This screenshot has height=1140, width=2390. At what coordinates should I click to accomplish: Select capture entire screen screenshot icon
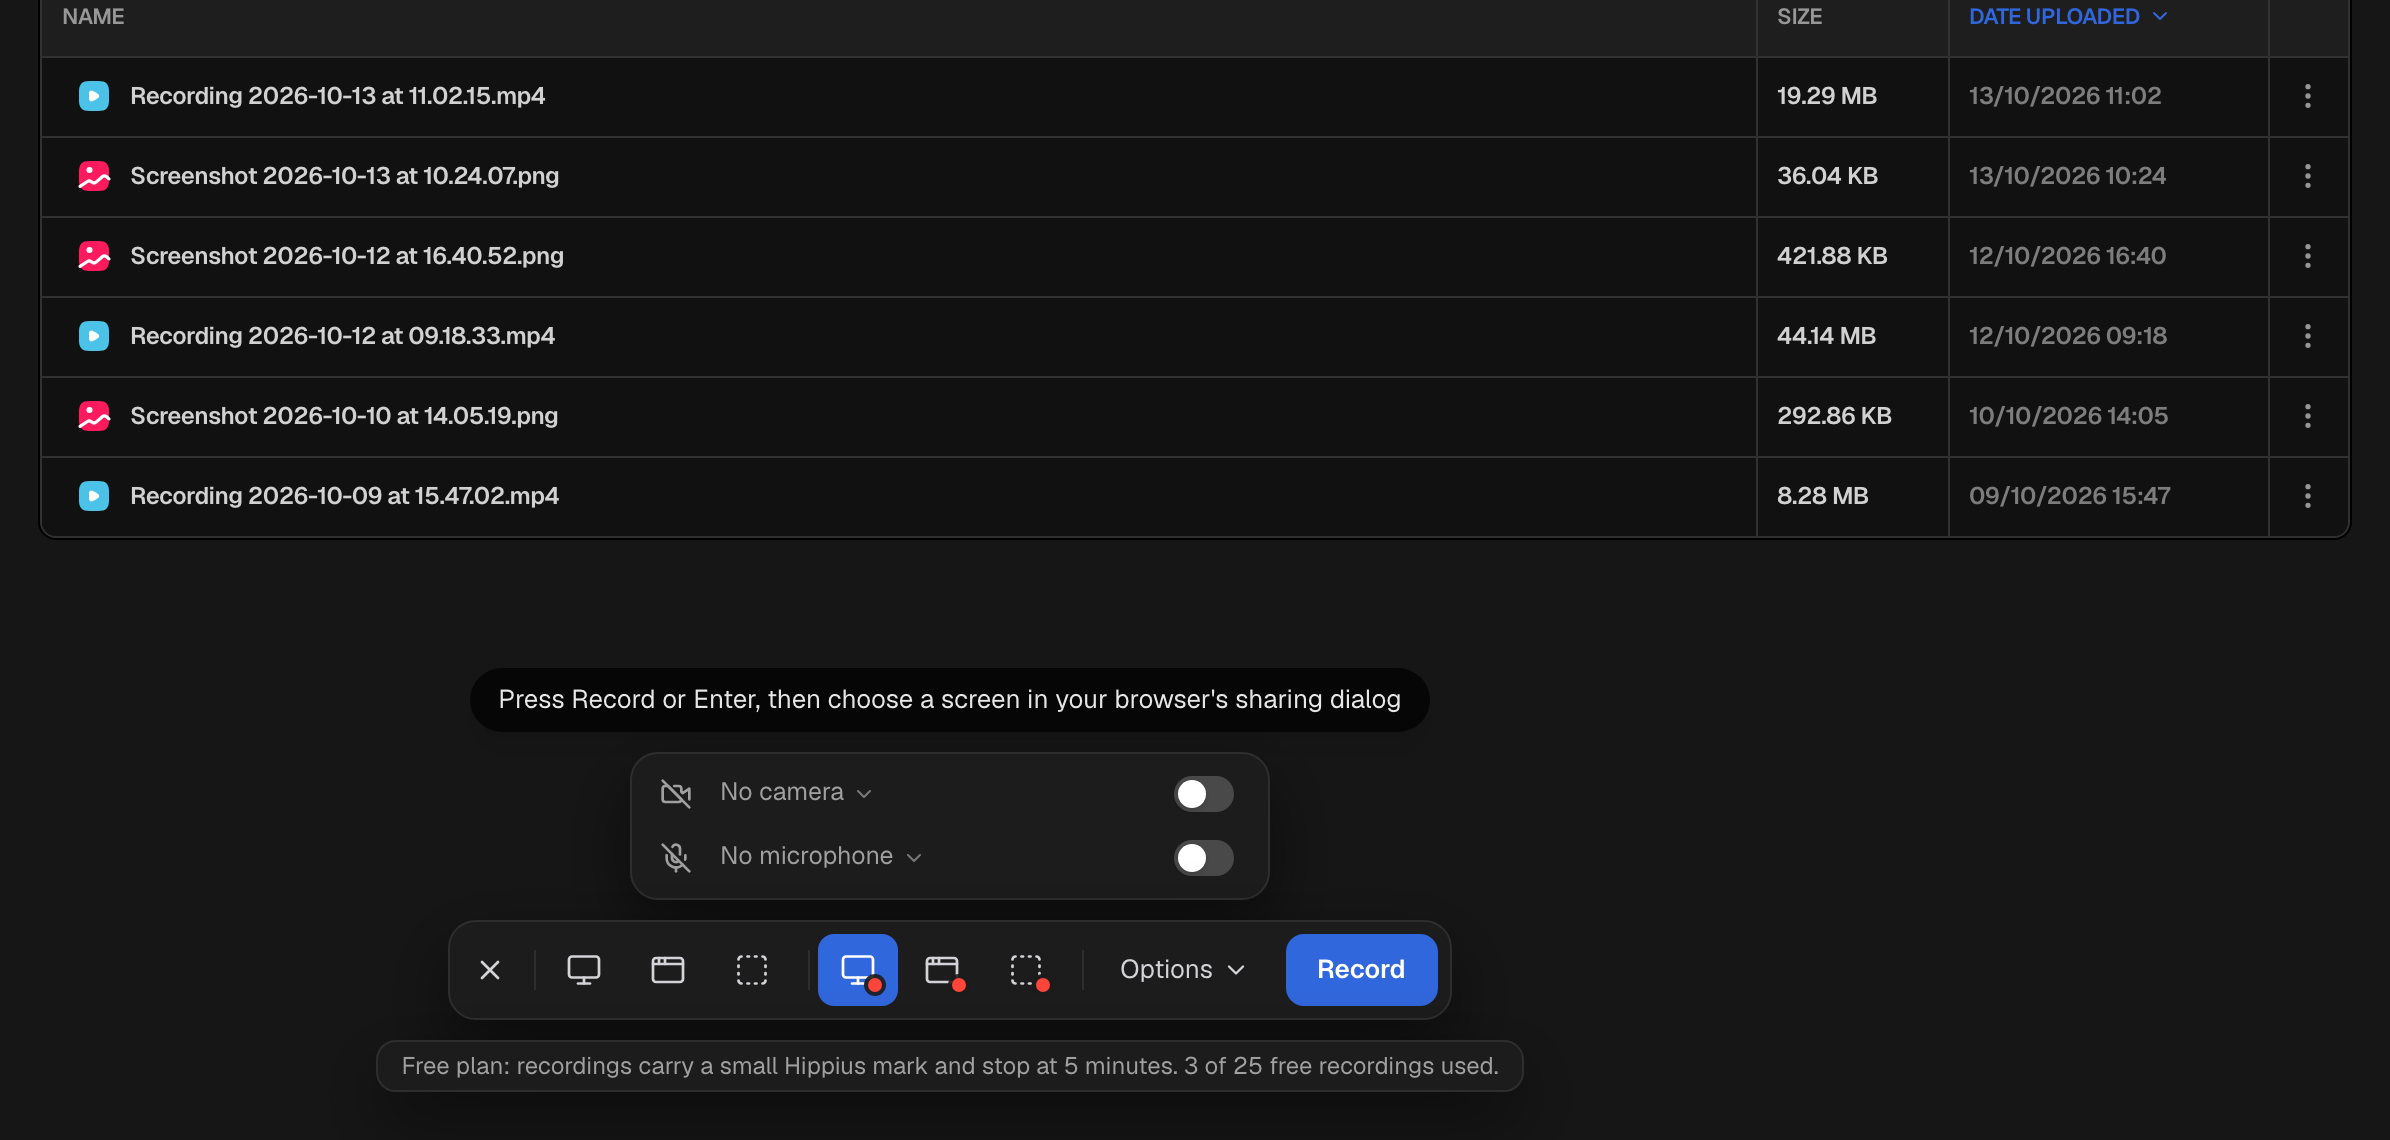[584, 970]
